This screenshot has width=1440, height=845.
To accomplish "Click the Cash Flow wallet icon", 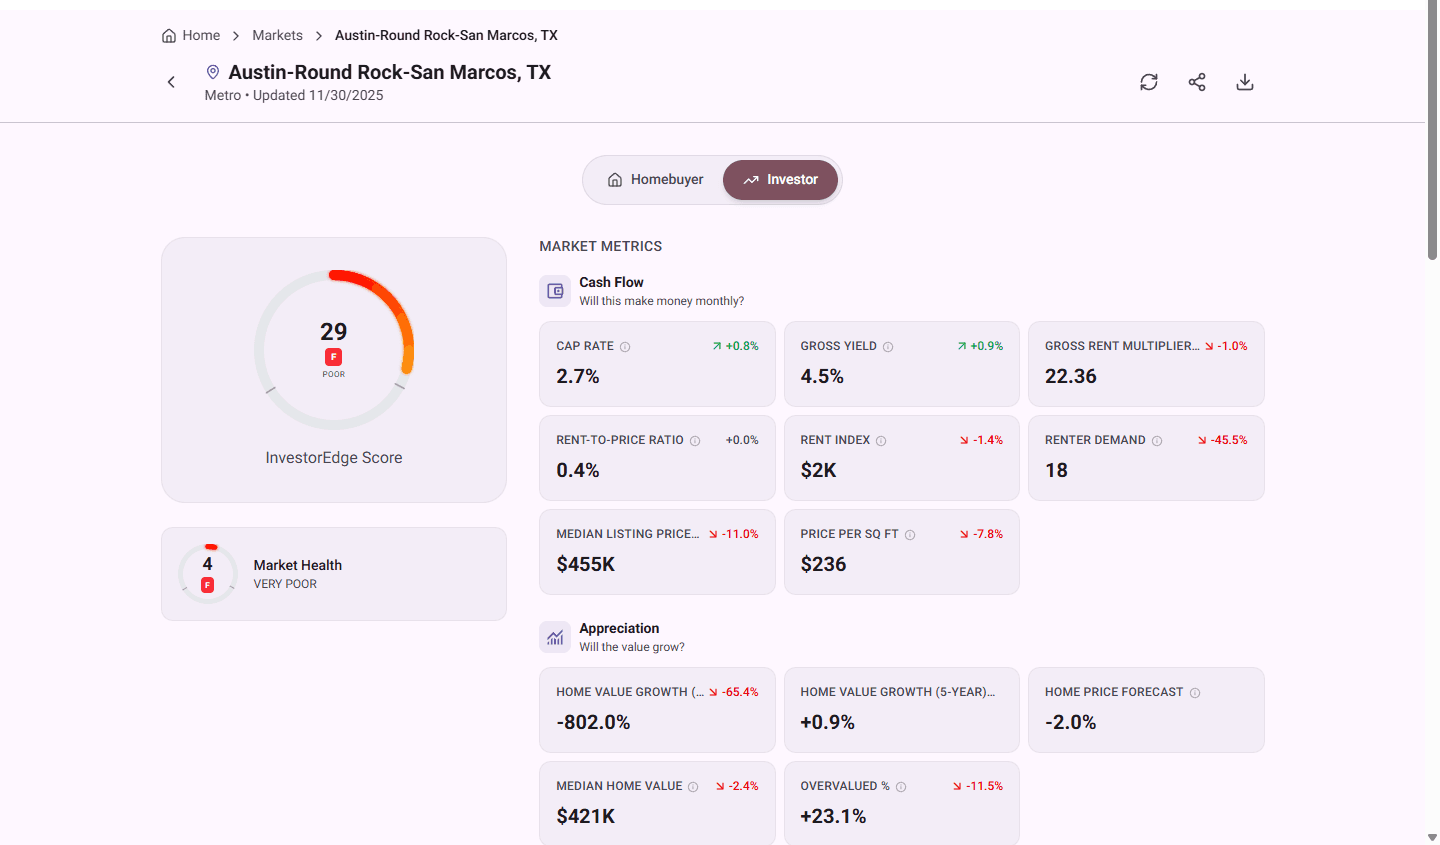I will point(555,290).
